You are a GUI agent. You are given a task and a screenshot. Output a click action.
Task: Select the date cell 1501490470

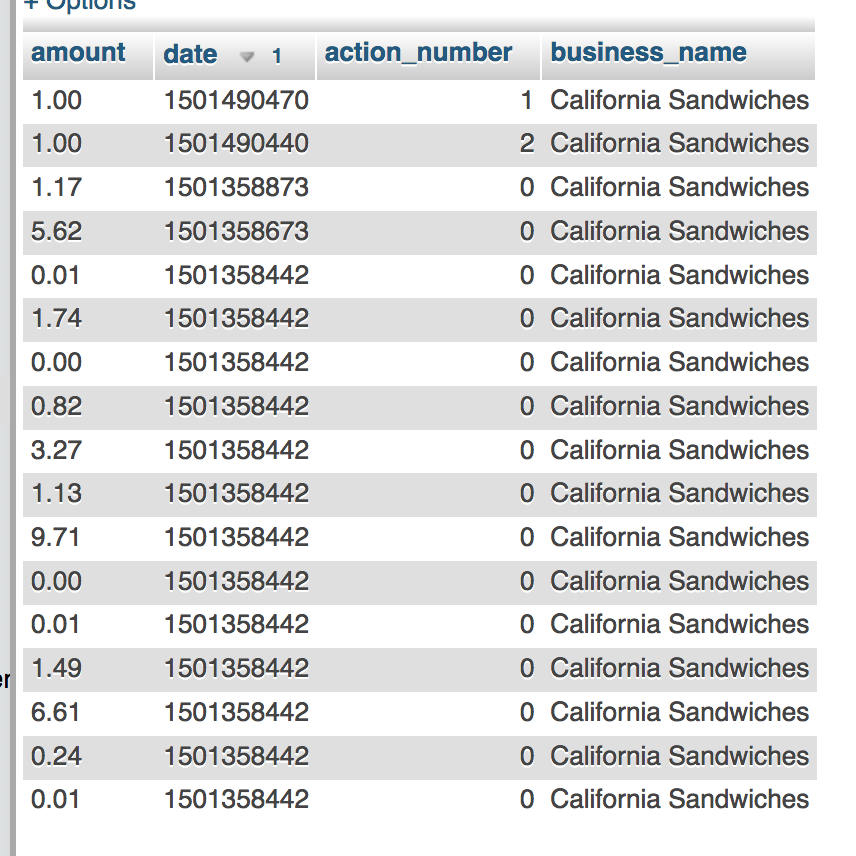click(x=236, y=100)
